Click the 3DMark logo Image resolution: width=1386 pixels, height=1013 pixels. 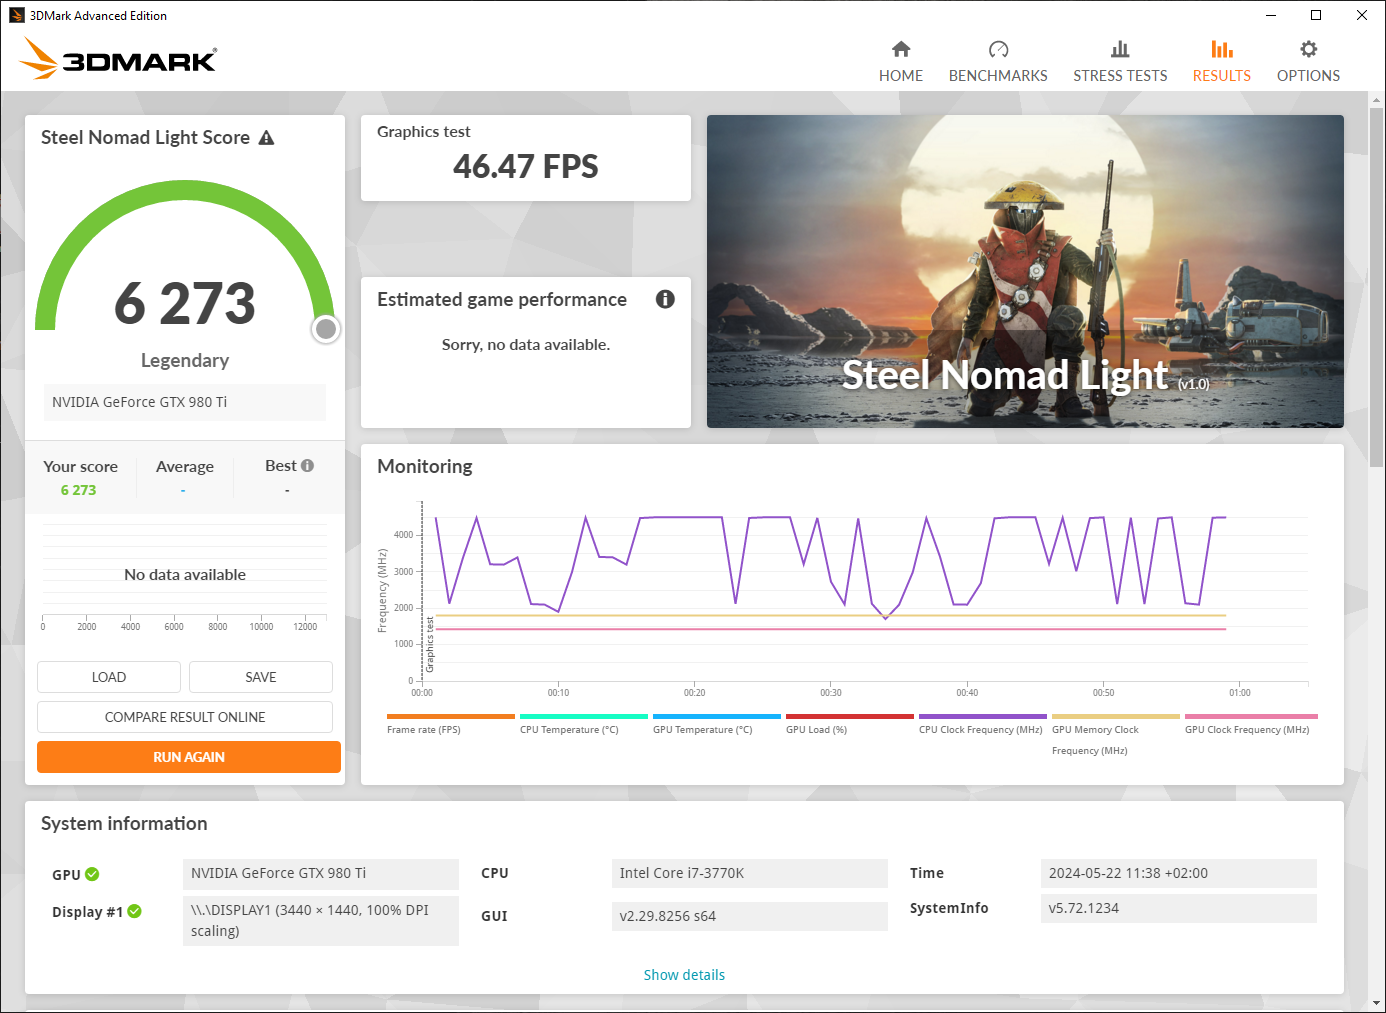pos(118,58)
